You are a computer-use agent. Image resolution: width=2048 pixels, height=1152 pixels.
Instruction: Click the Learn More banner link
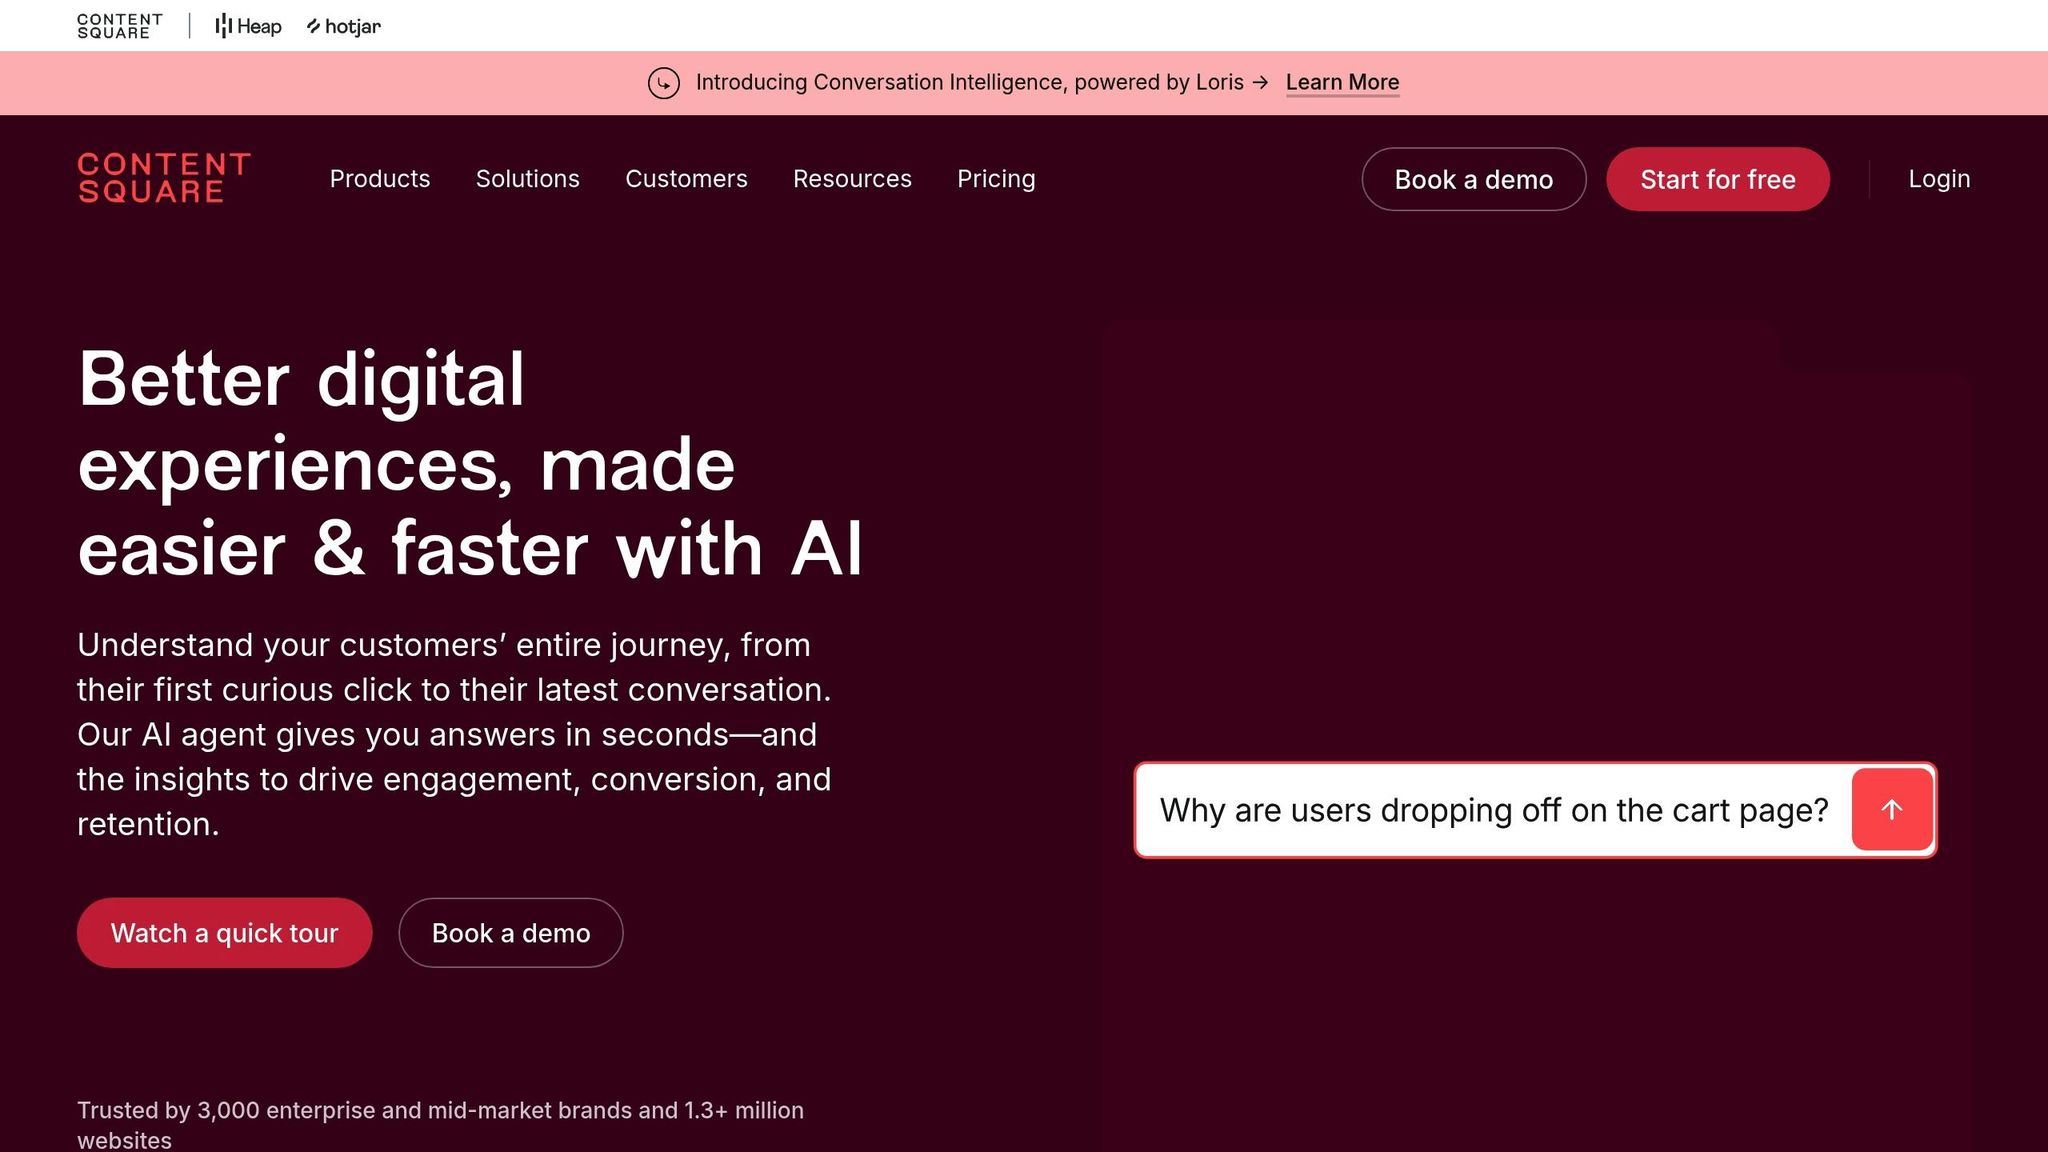pos(1342,83)
